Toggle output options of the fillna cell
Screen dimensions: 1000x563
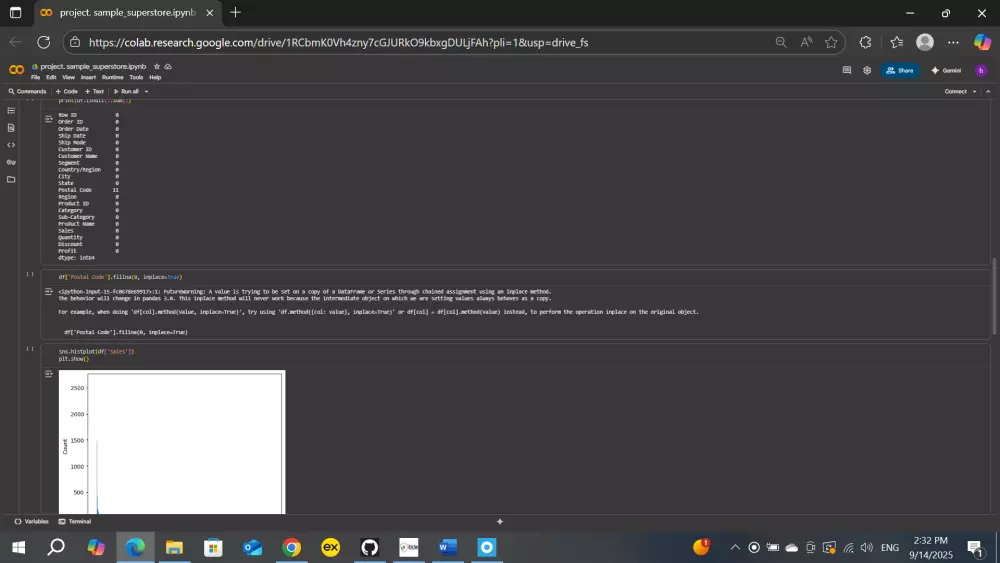point(48,291)
